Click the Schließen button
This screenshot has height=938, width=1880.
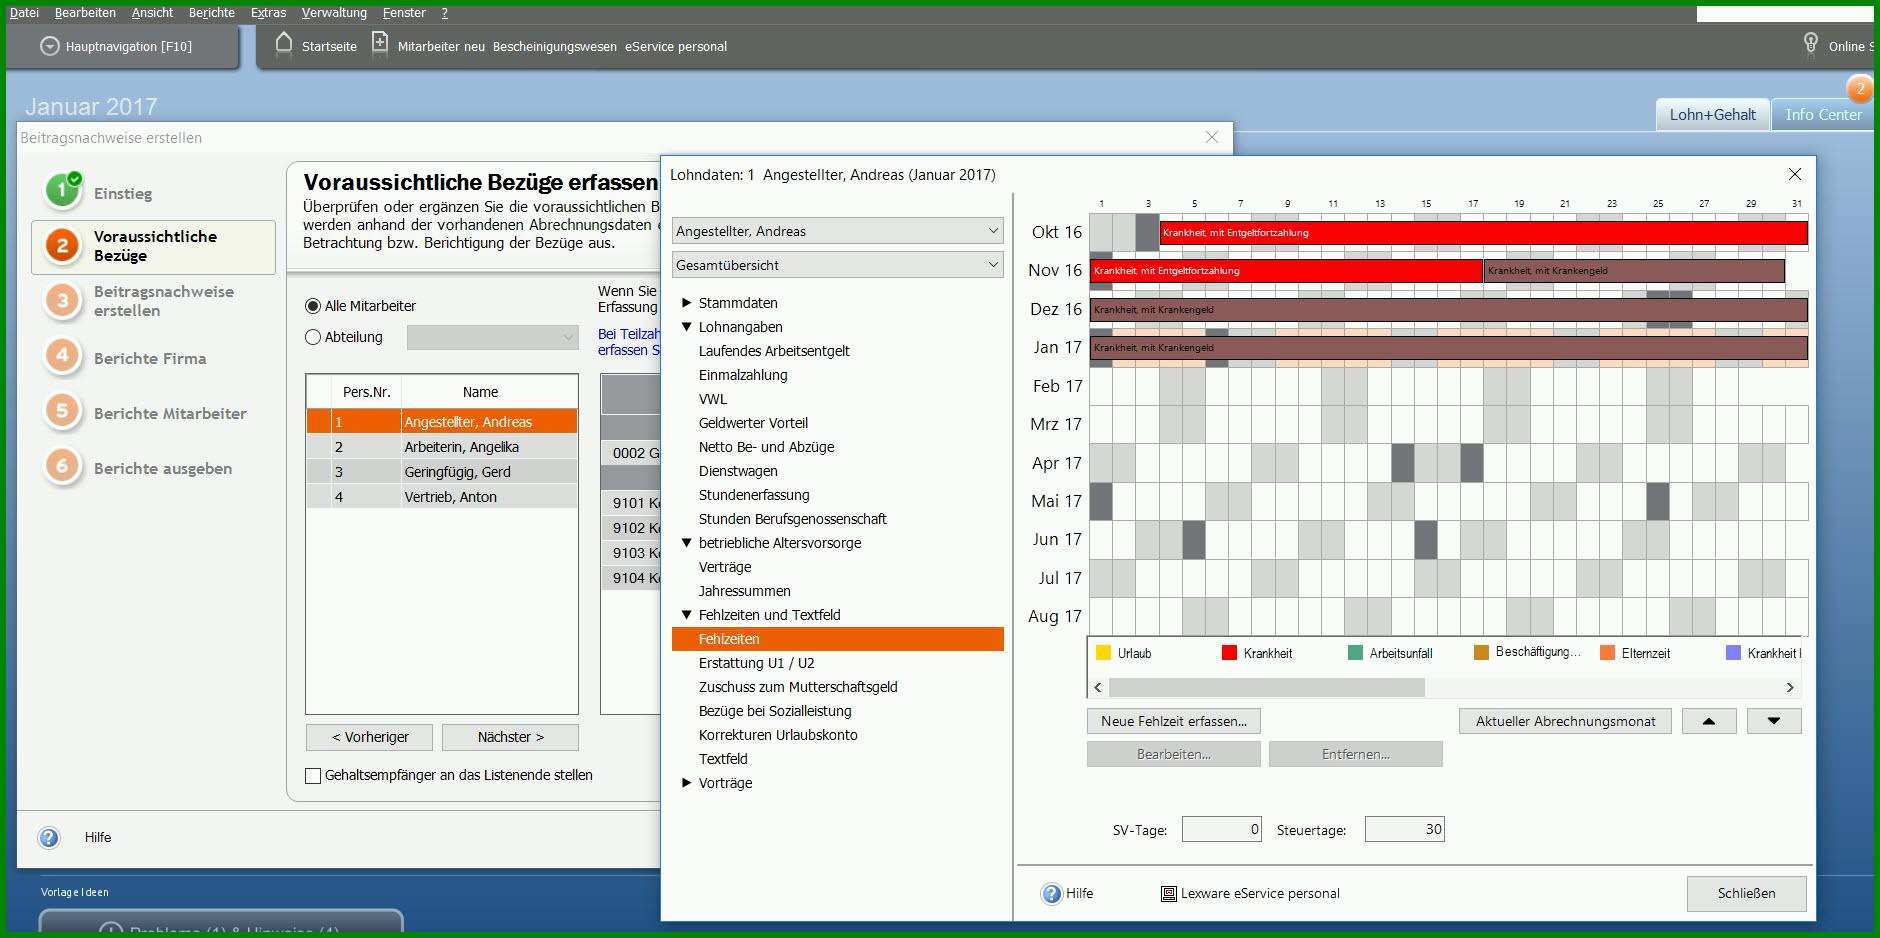(1746, 894)
